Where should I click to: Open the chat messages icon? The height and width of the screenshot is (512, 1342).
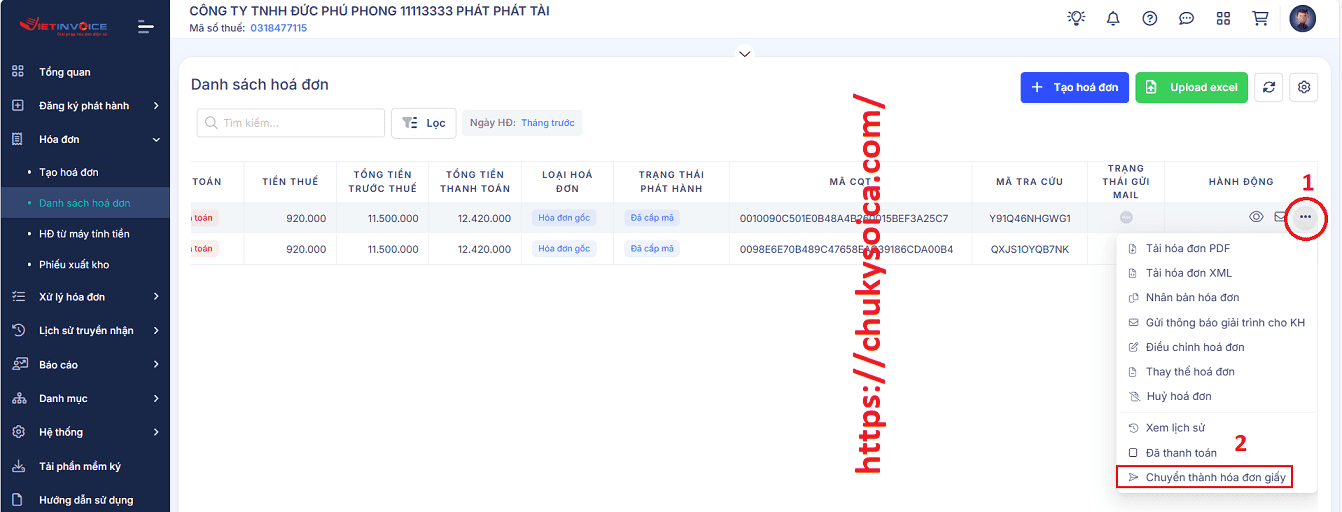1187,18
